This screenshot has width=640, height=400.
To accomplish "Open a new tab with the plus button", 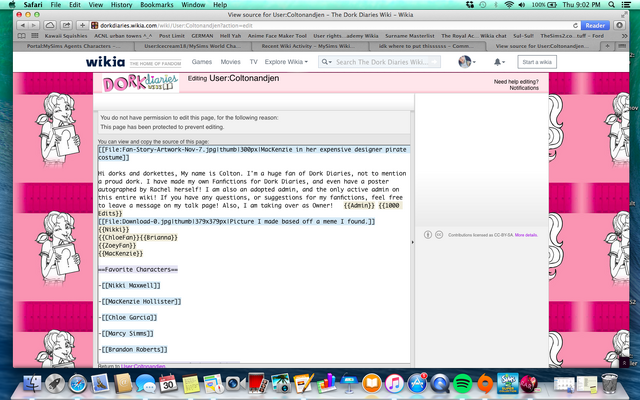I will (607, 46).
